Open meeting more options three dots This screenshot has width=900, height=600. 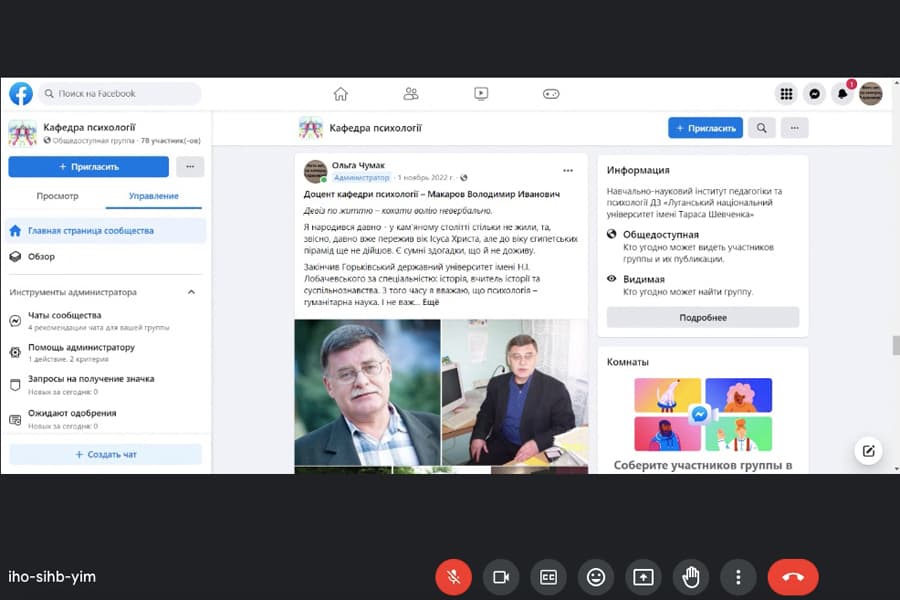pyautogui.click(x=738, y=577)
